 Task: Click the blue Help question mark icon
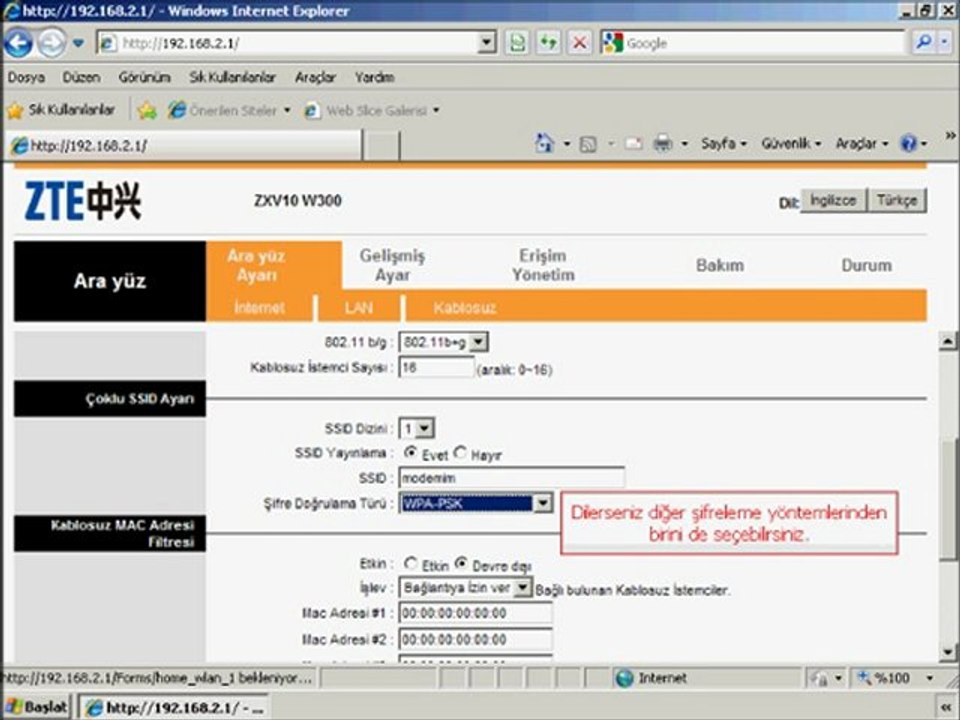[909, 144]
